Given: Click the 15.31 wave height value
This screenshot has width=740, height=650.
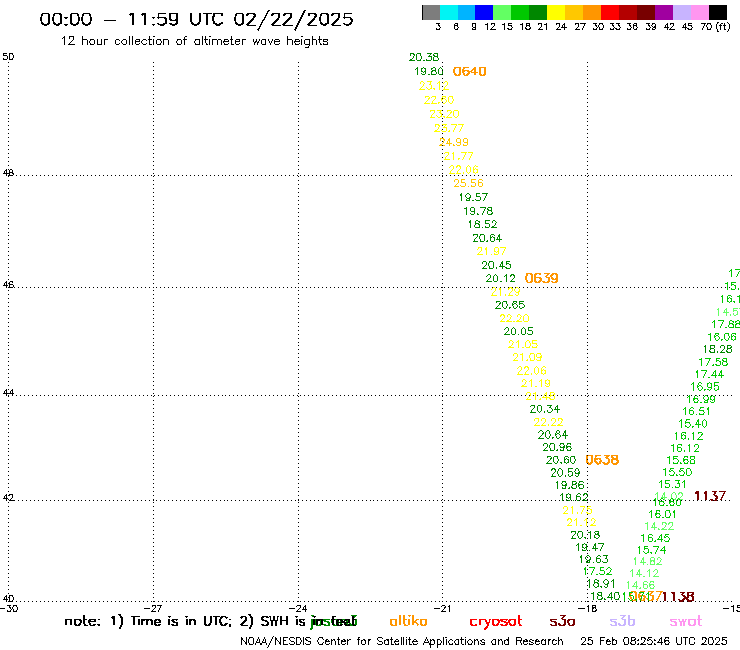Looking at the screenshot, I should point(673,484).
